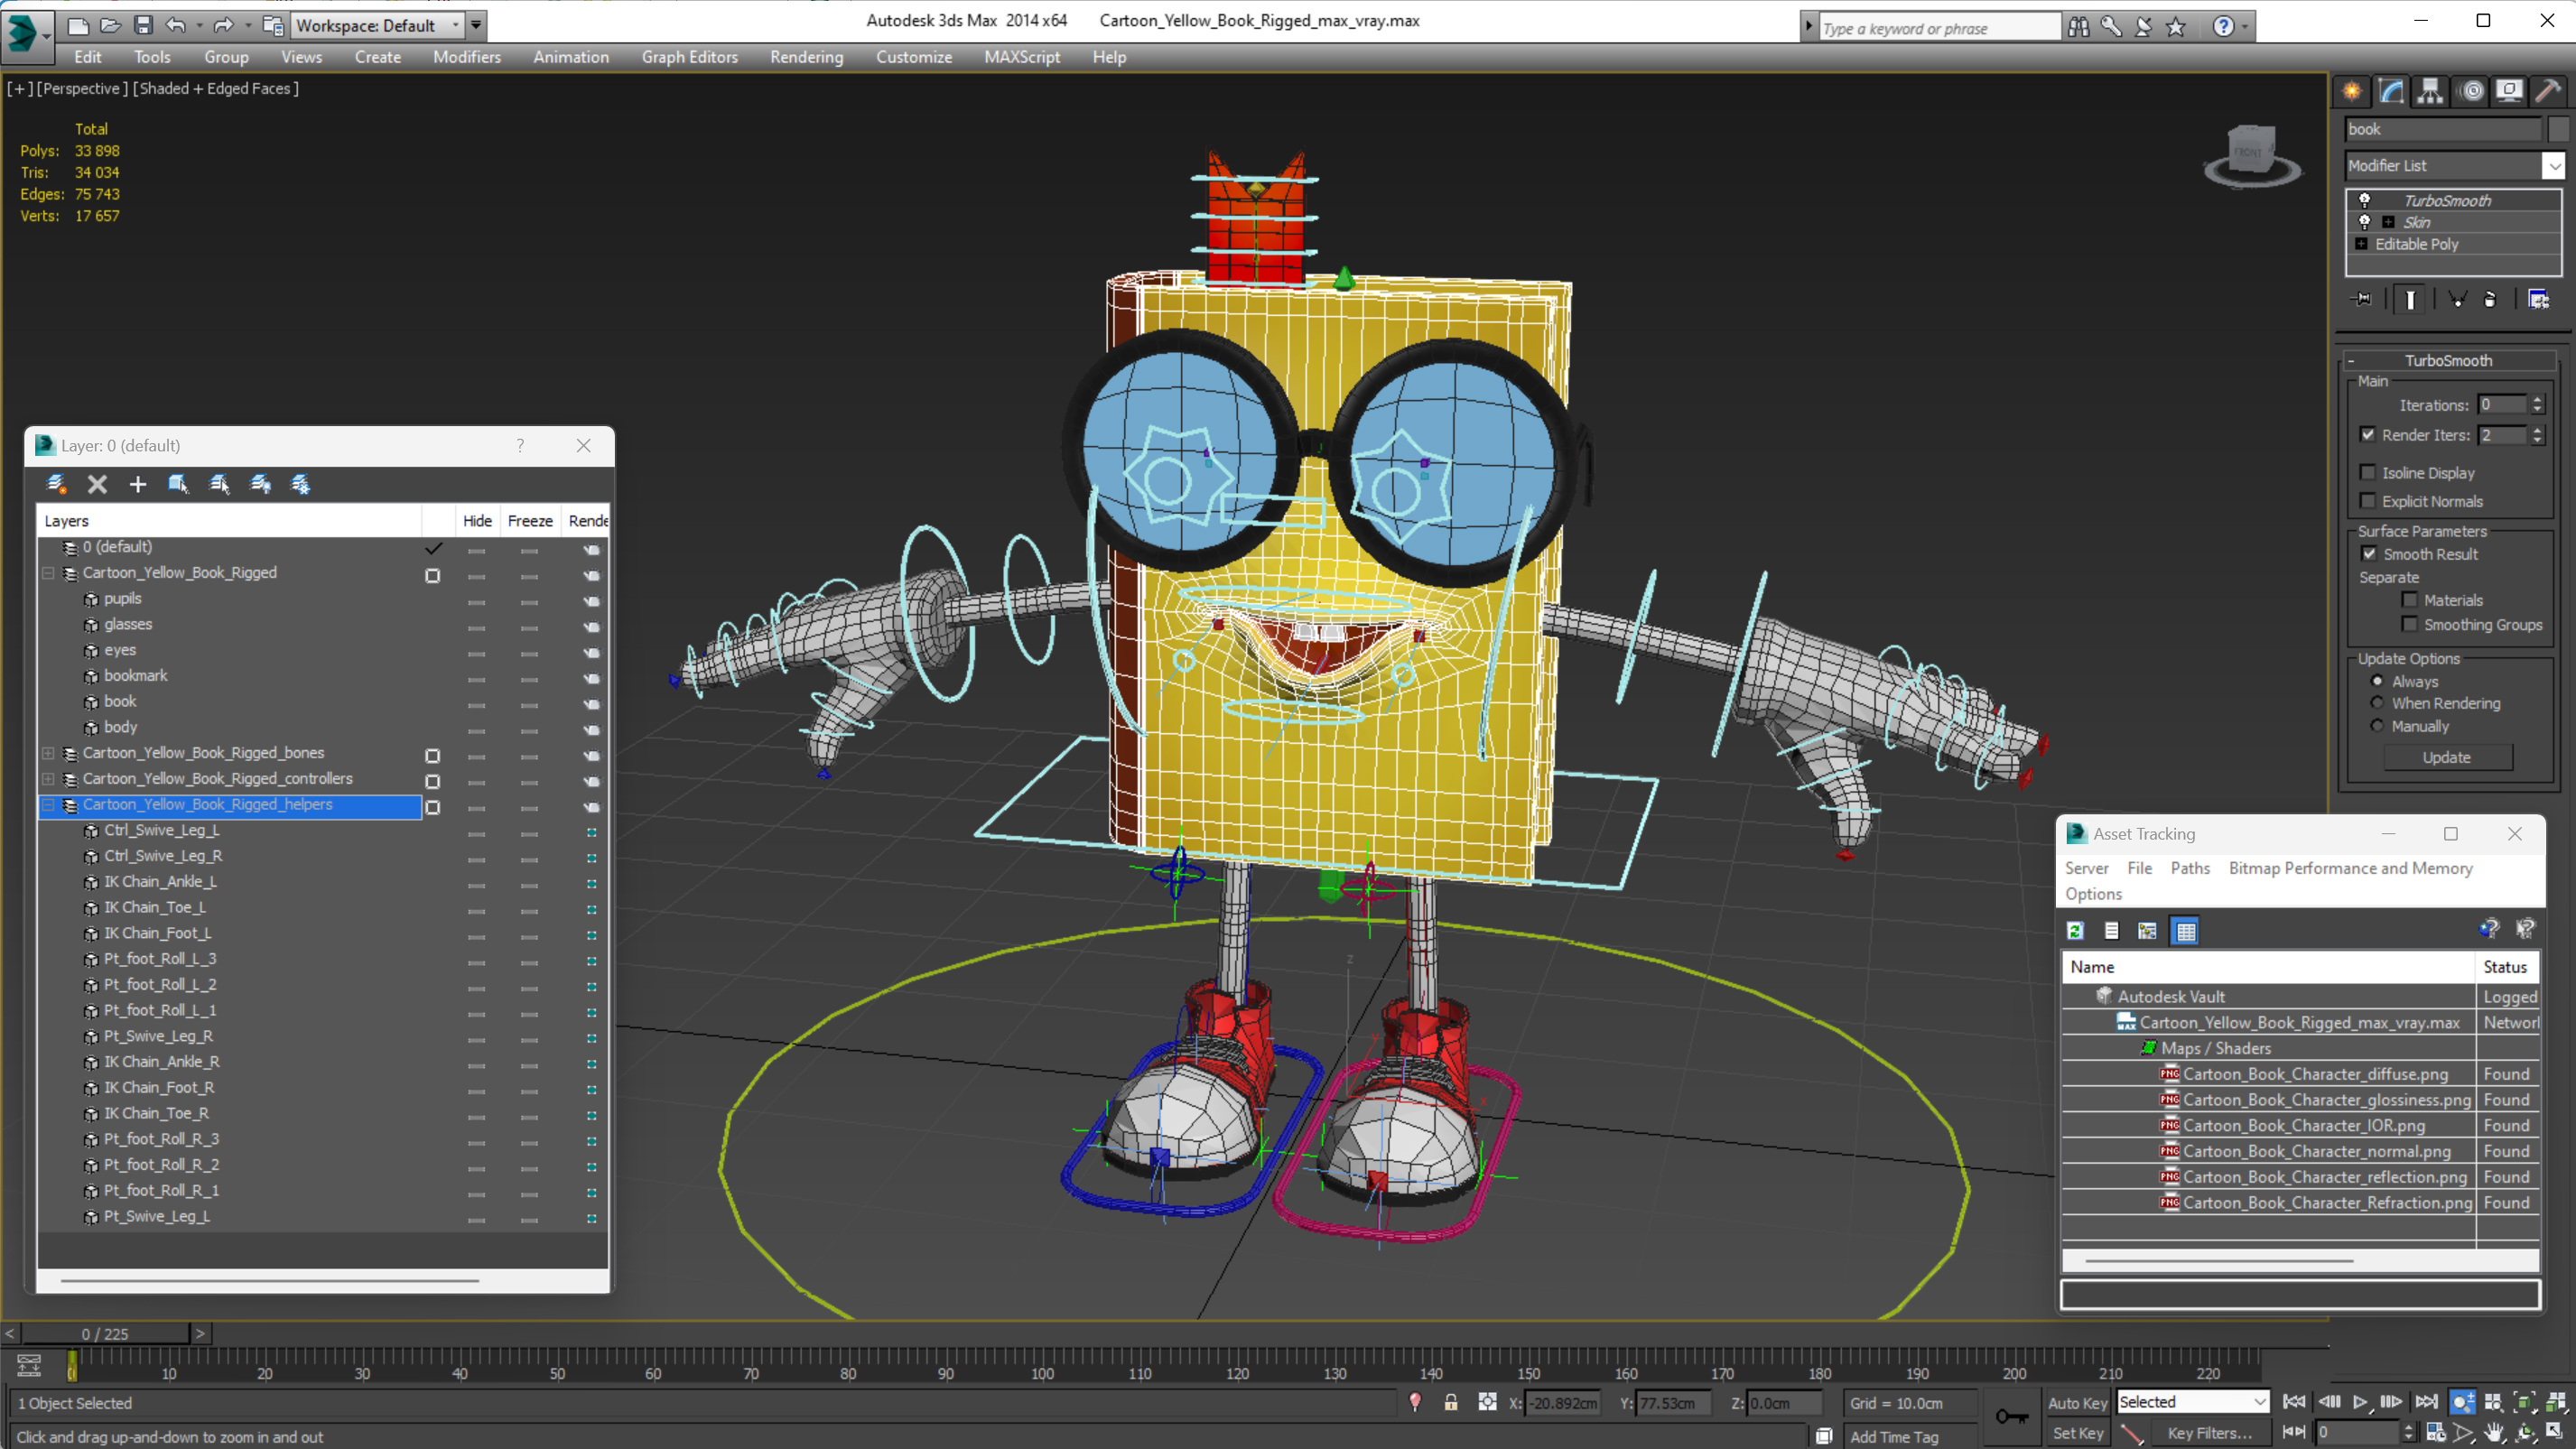This screenshot has height=1449, width=2576.
Task: Click Refresh icon in Asset Tracking
Action: [2075, 931]
